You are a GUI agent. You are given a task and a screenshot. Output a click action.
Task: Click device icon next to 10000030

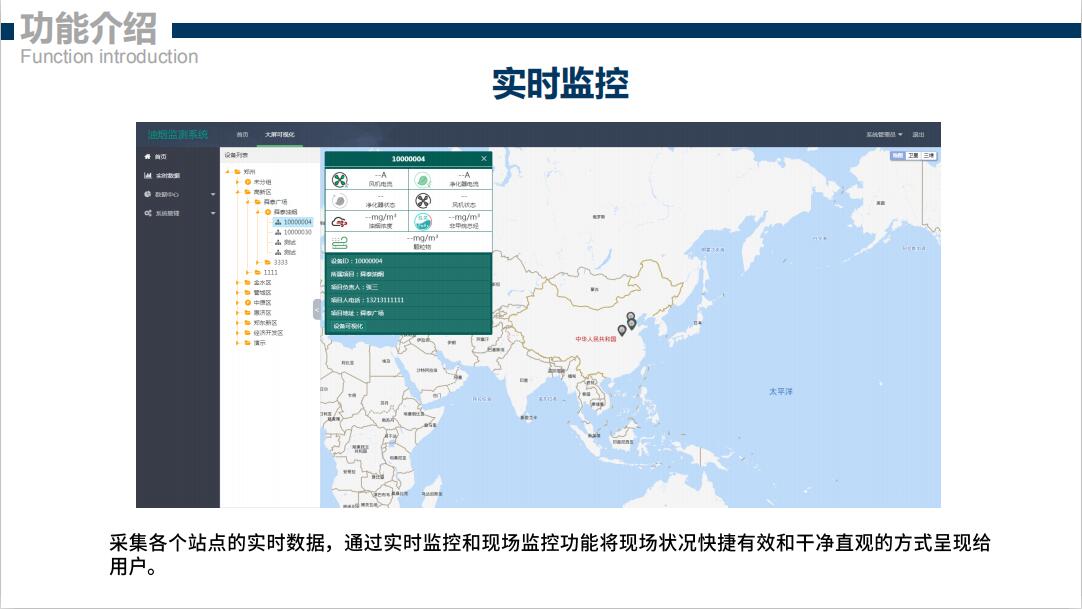tap(278, 232)
